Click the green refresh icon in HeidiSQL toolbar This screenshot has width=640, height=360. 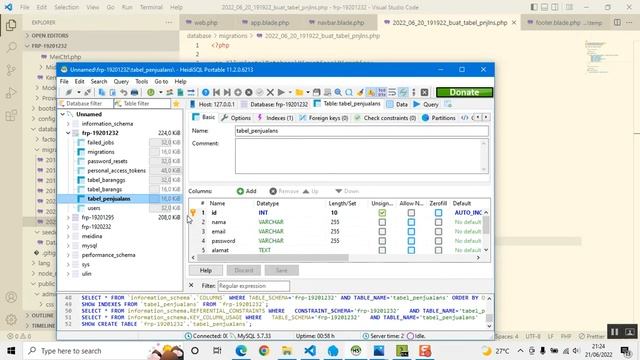click(x=151, y=93)
